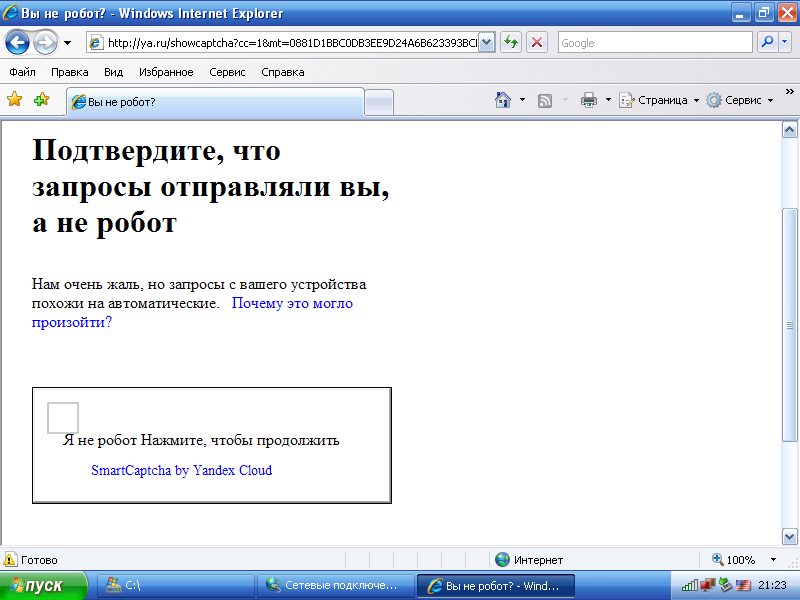Close the Internet Explorer window
The width and height of the screenshot is (800, 600).
pyautogui.click(x=787, y=13)
